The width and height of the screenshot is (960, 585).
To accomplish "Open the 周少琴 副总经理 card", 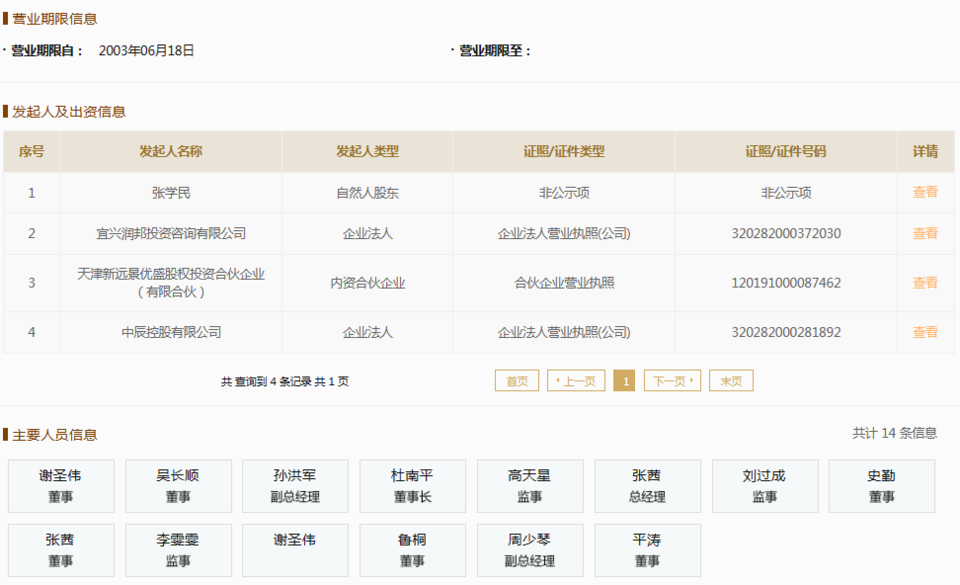I will (530, 550).
